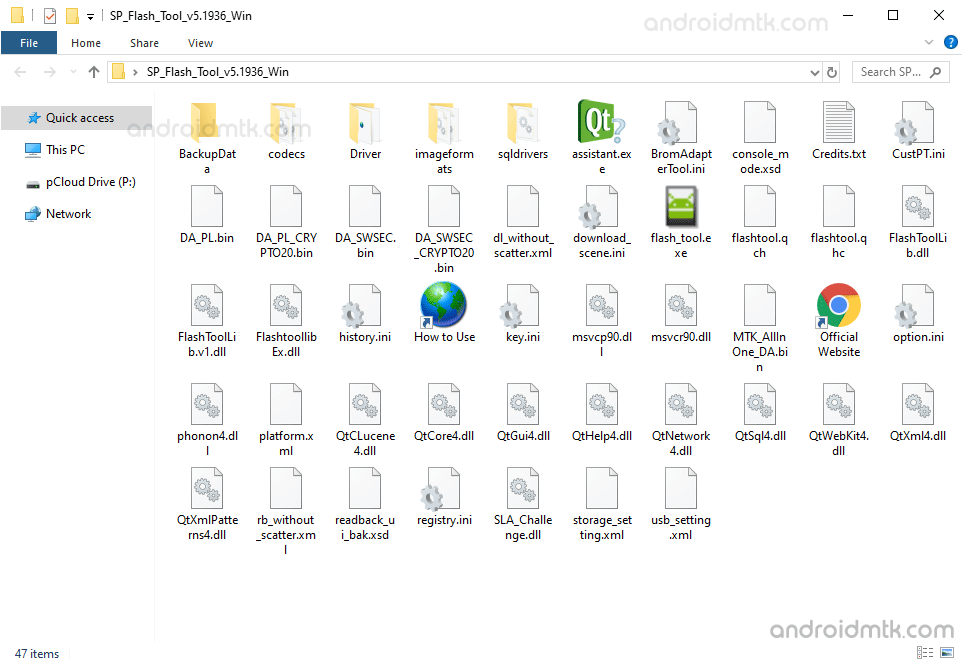Select the key.ini file icon
Screen dimensions: 963x666
pos(521,306)
